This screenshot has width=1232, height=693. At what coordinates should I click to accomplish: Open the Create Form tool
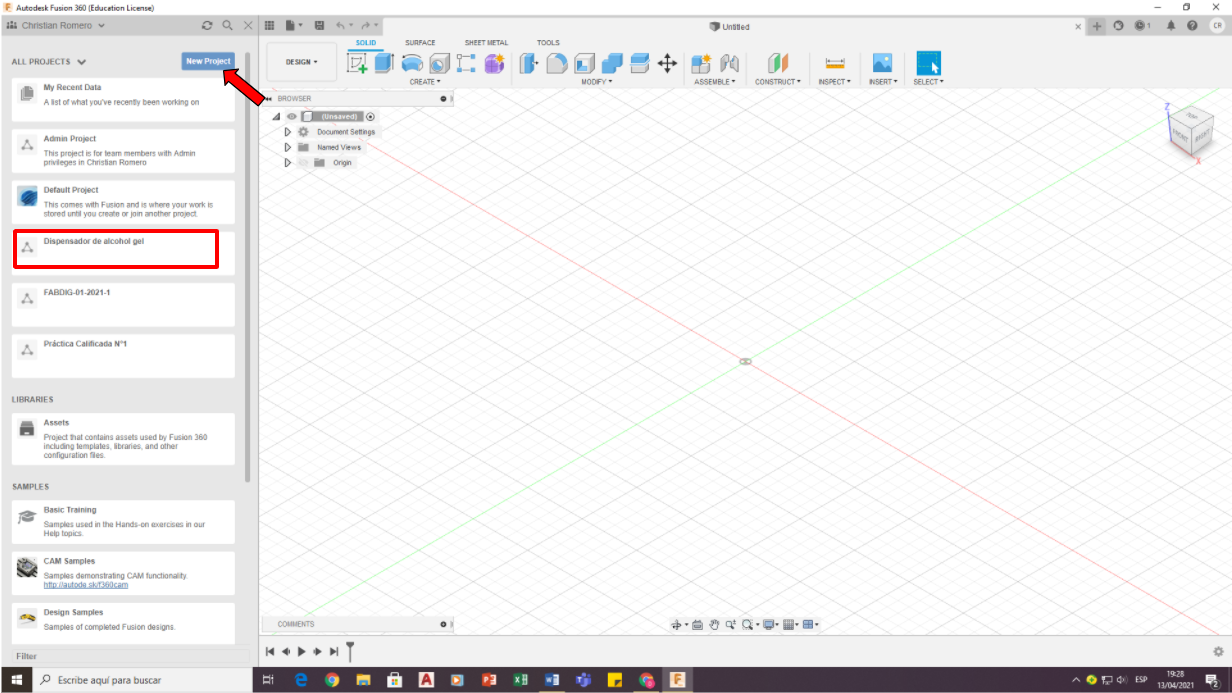[x=494, y=63]
